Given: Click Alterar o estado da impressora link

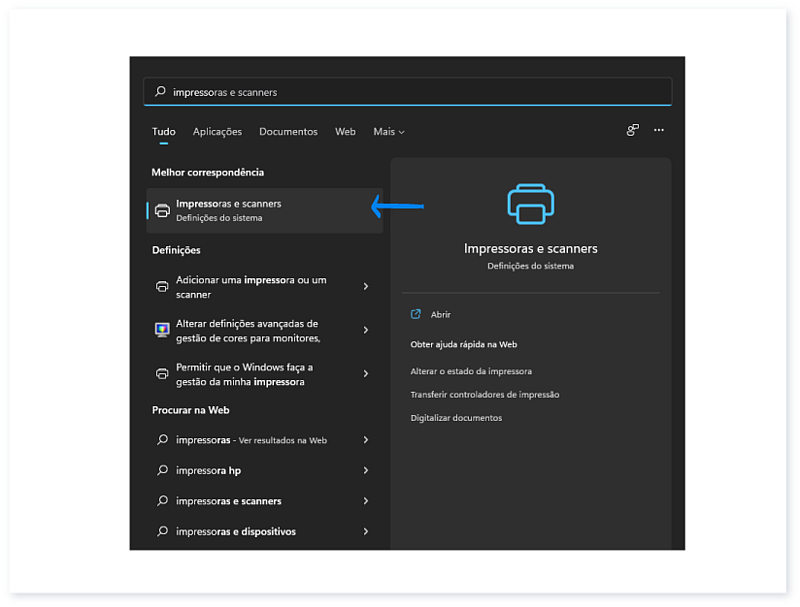Looking at the screenshot, I should click(x=470, y=371).
